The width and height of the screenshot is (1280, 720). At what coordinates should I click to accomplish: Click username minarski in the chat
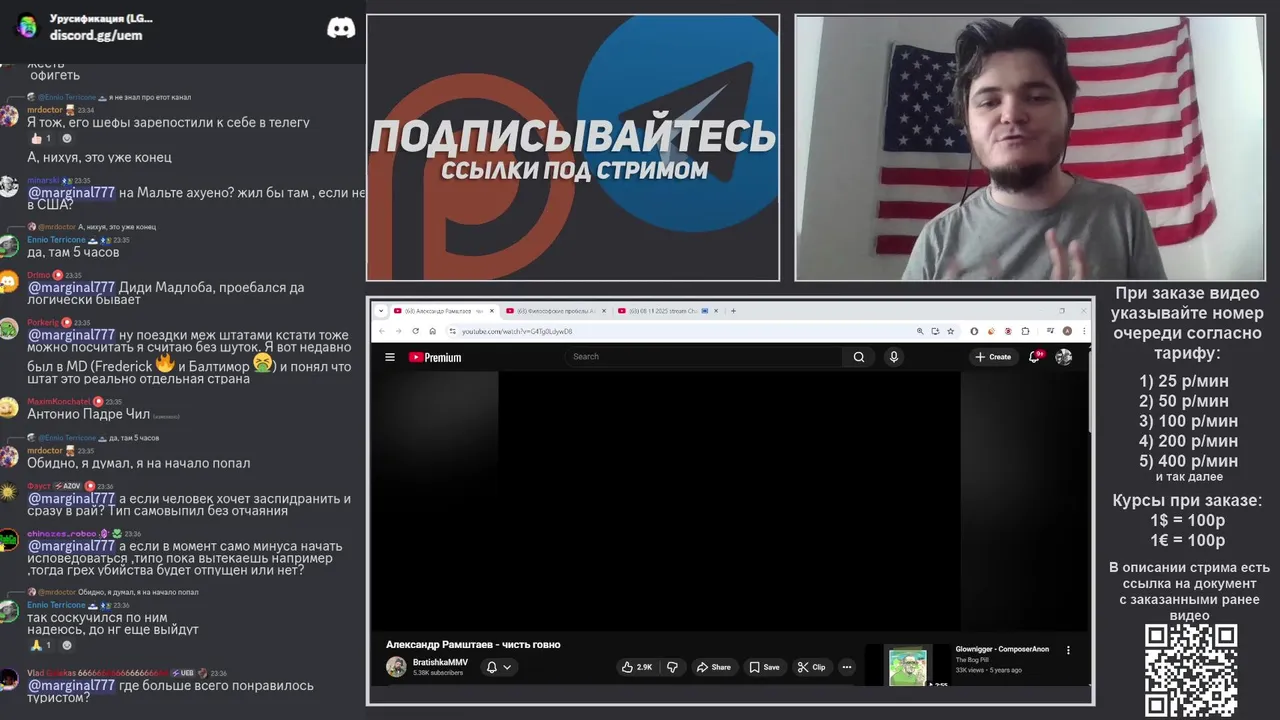click(x=43, y=180)
